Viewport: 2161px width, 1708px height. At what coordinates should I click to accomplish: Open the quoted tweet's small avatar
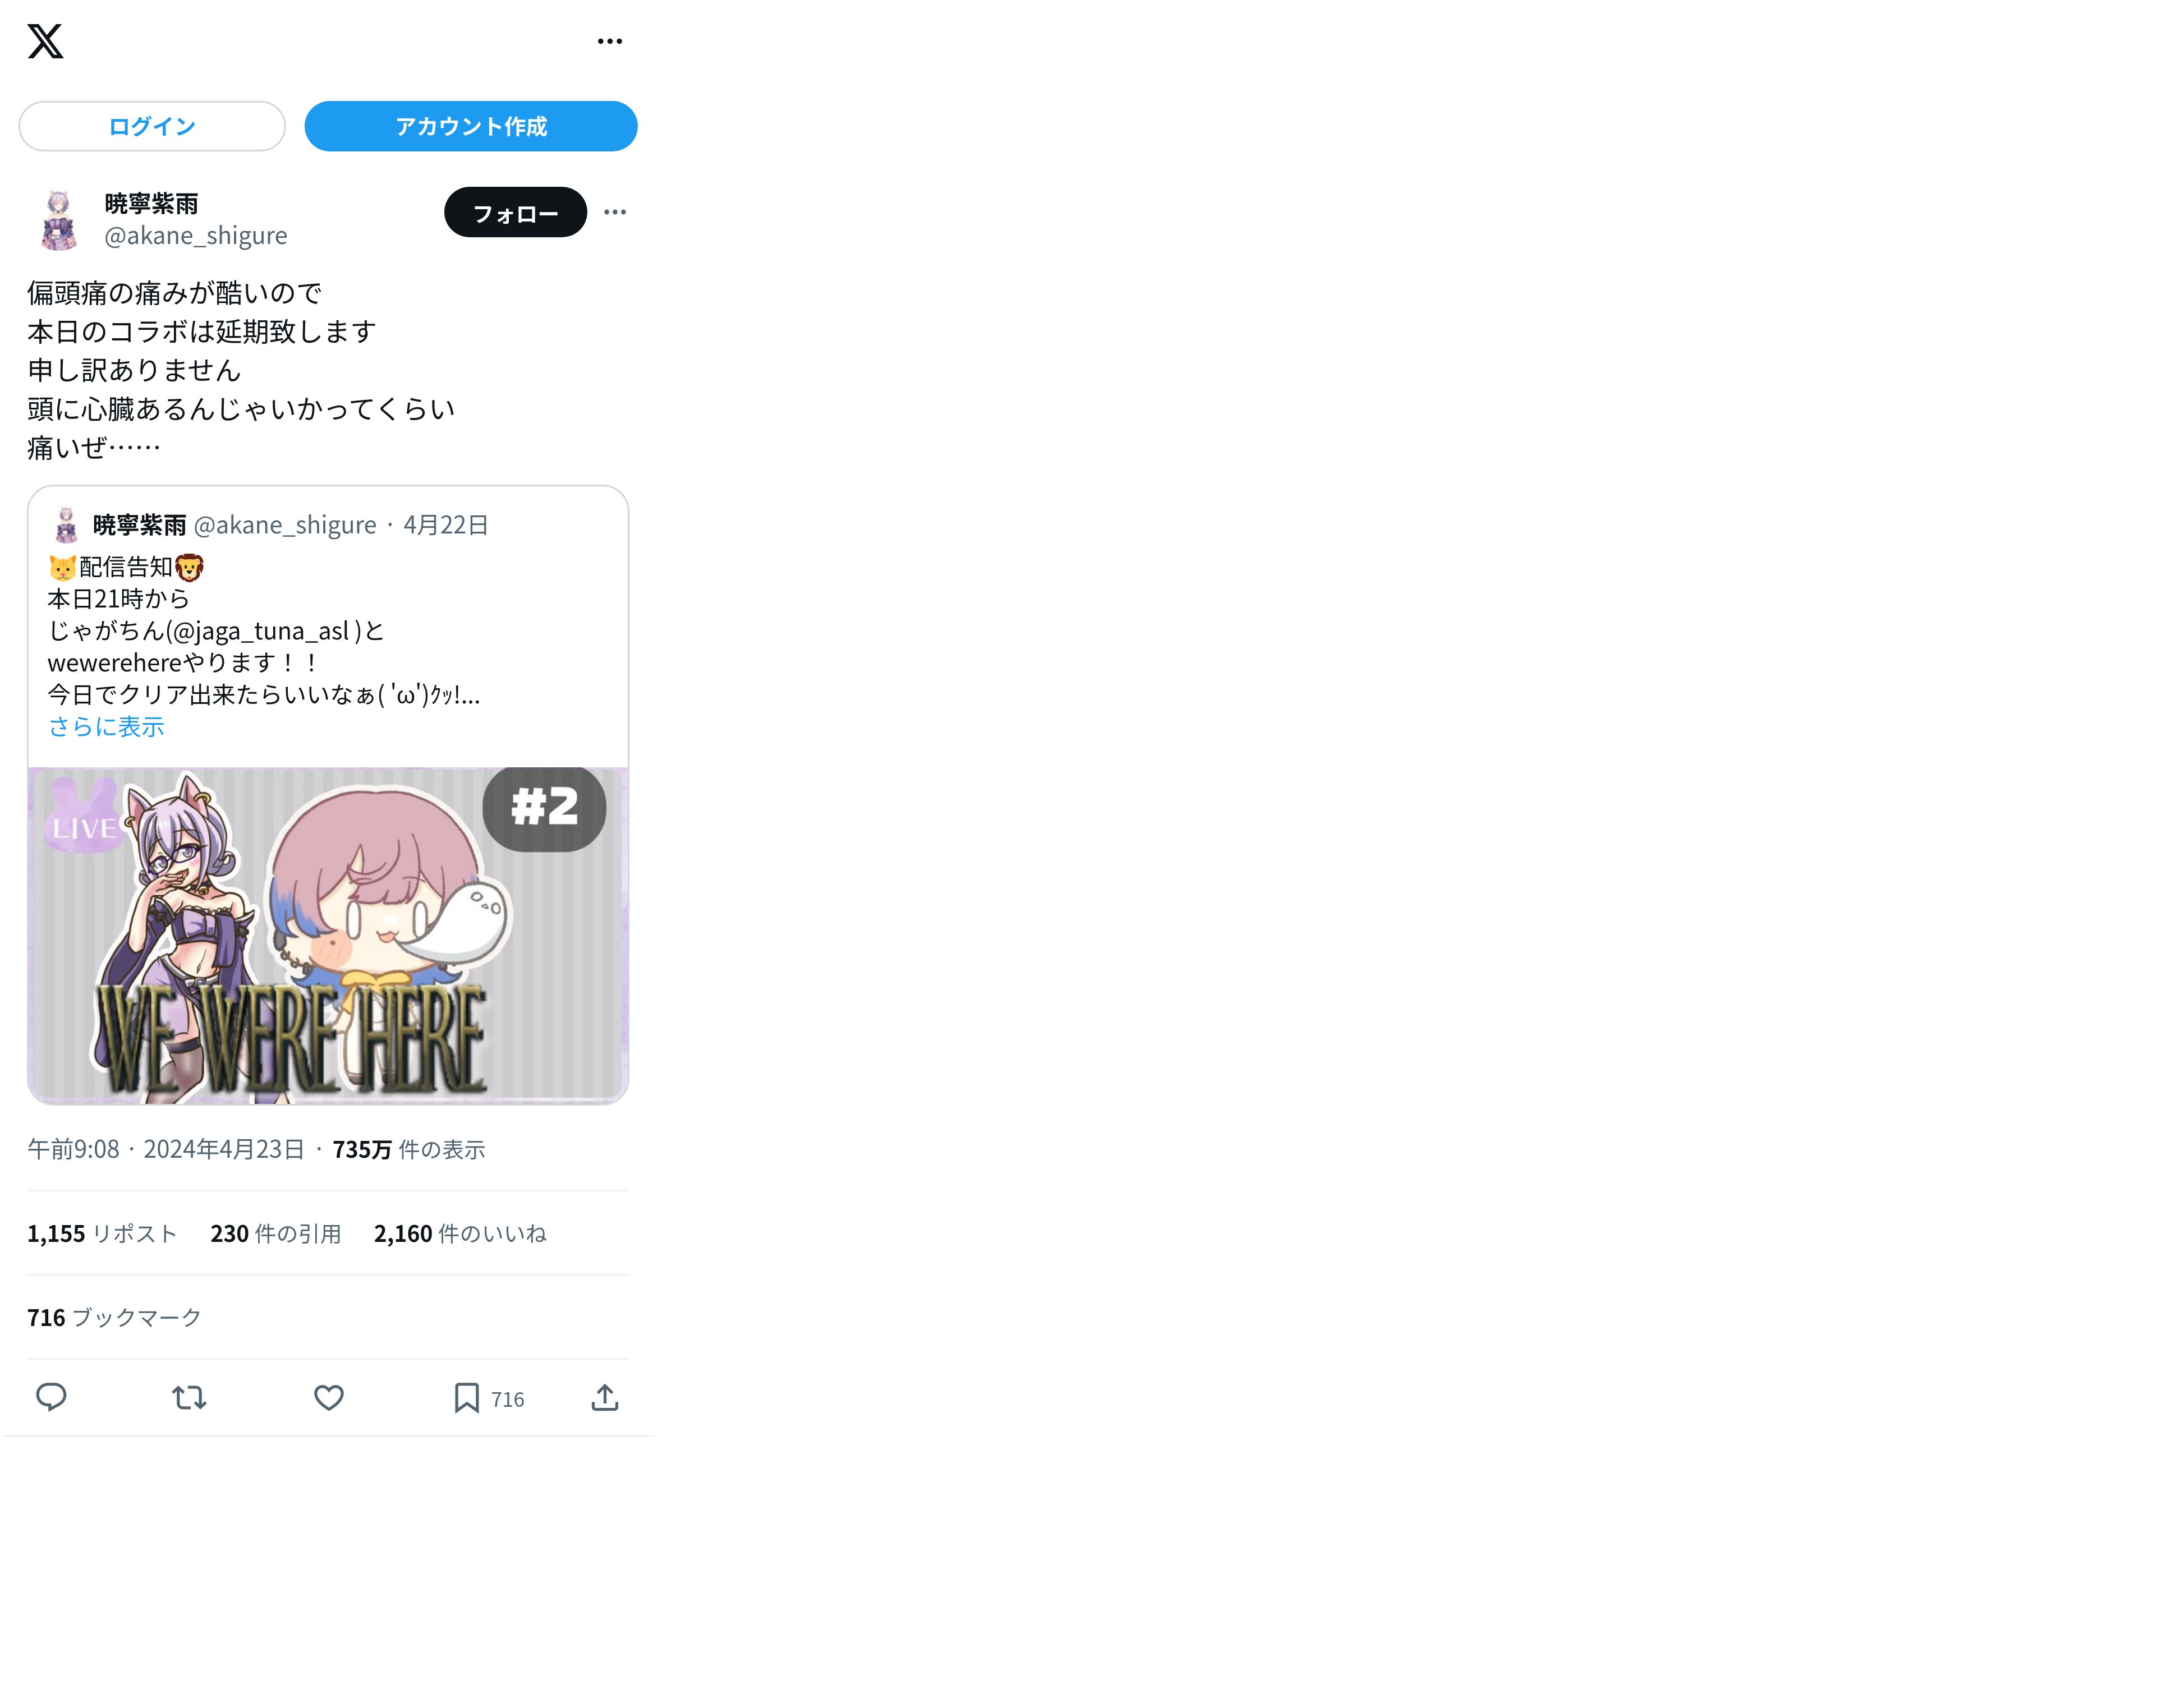pyautogui.click(x=66, y=524)
